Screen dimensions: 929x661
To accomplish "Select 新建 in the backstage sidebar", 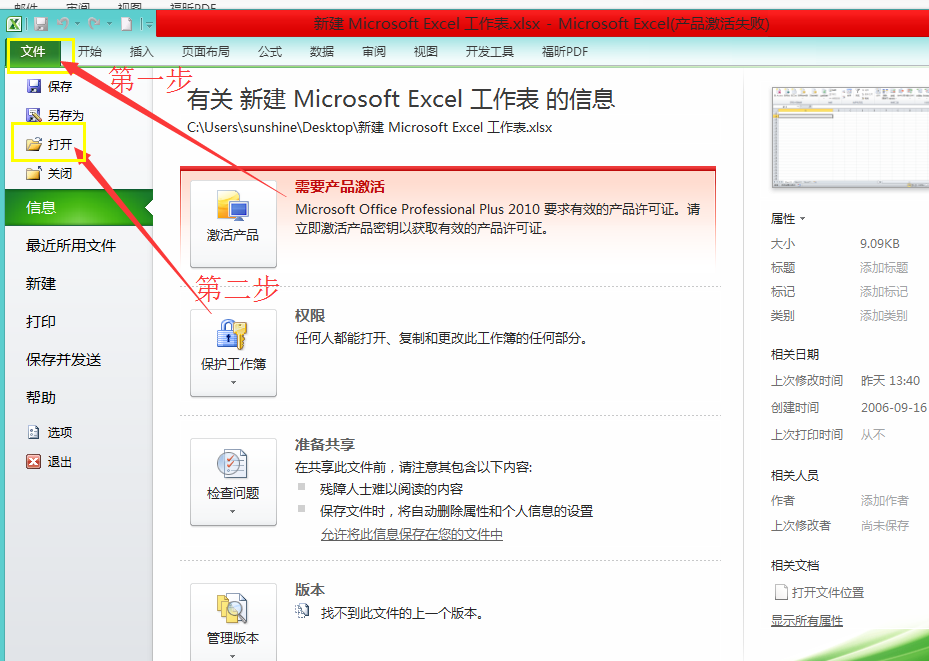I will point(41,283).
